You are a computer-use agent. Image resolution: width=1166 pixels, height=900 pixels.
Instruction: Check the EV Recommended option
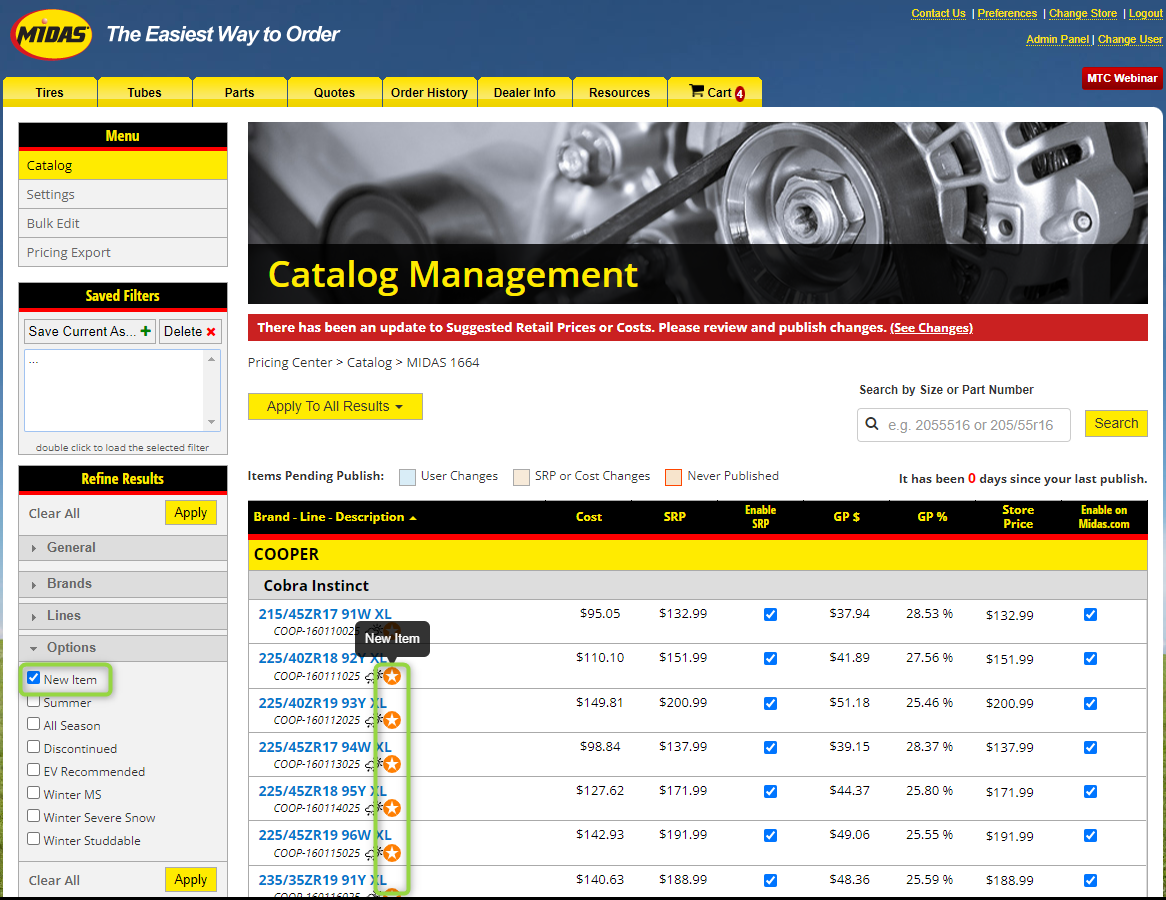tap(33, 770)
